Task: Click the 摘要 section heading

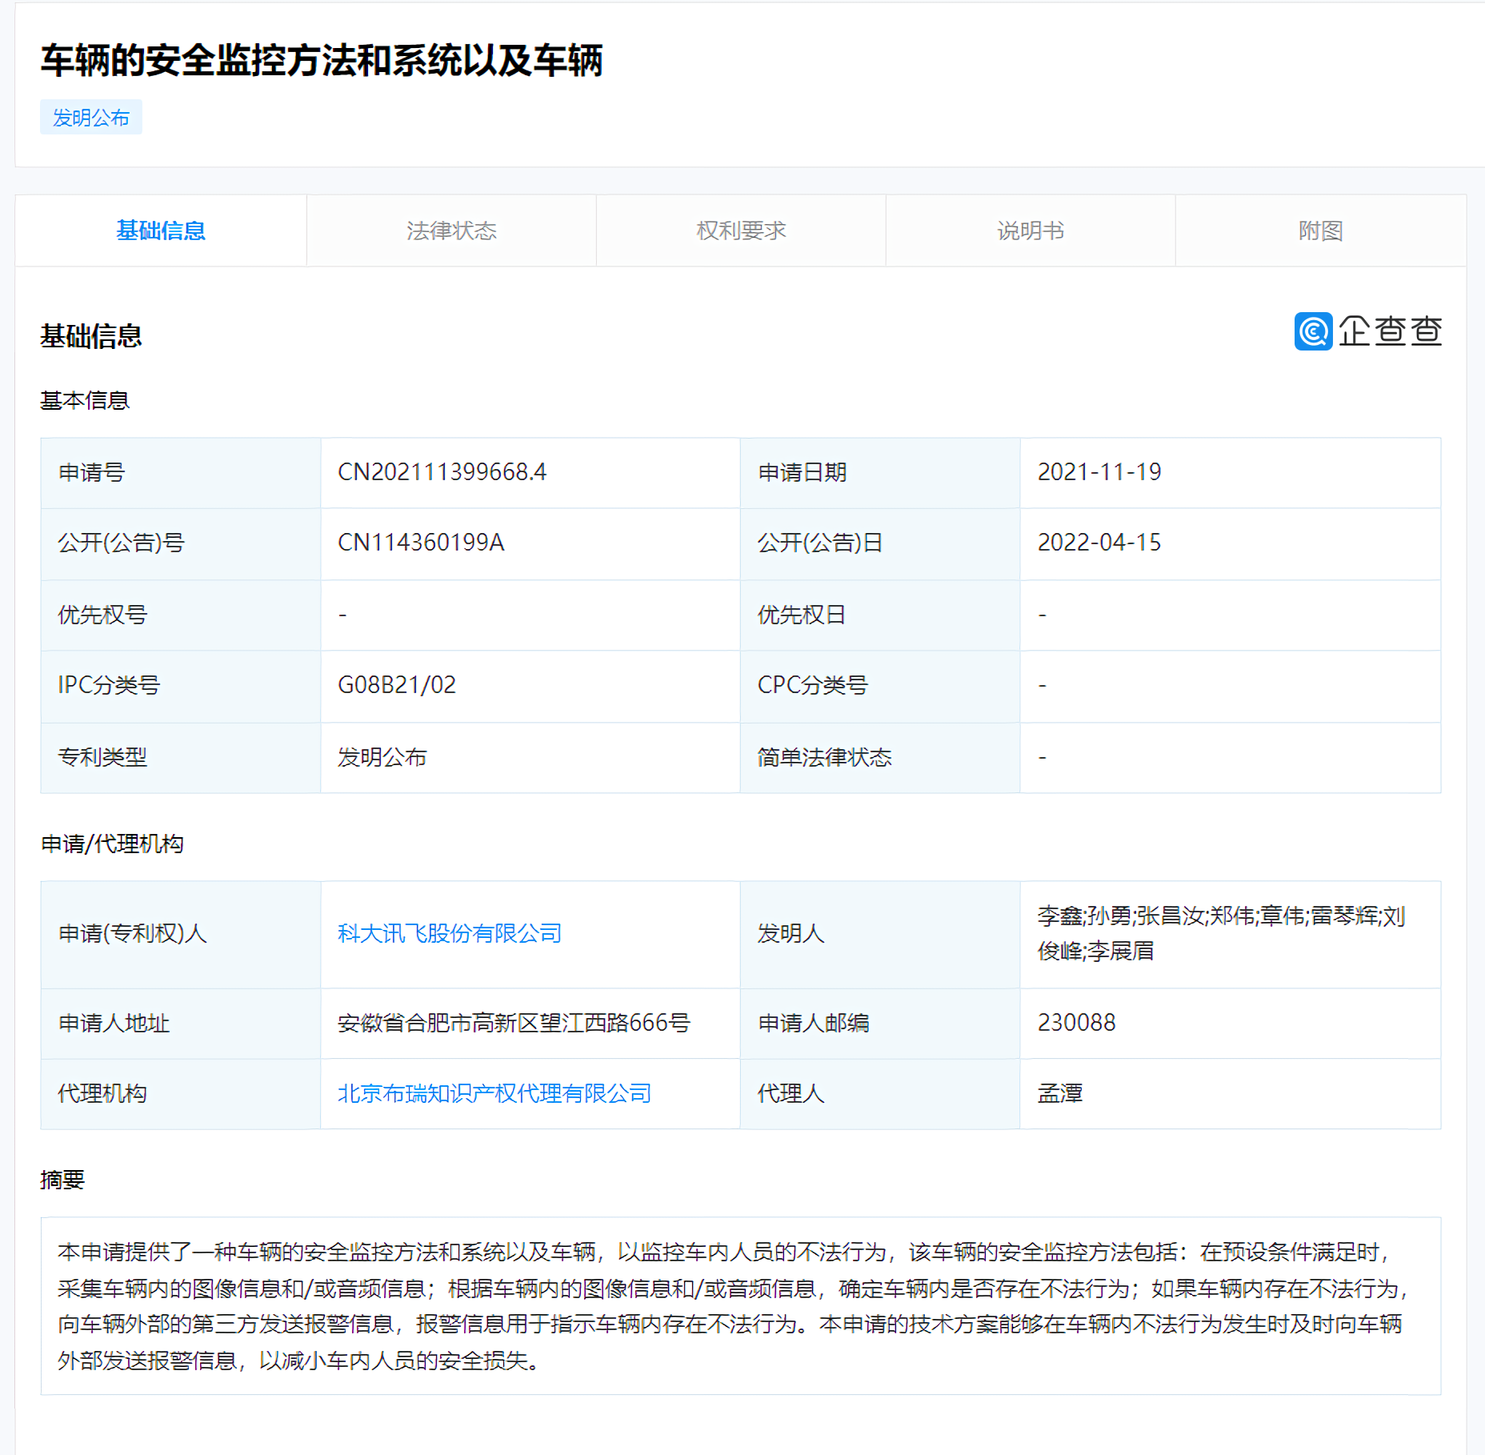Action: pos(62,1180)
